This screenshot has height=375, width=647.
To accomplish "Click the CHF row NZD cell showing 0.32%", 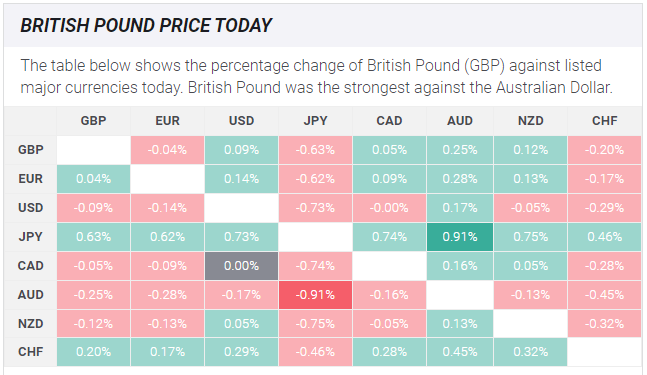I will [530, 352].
